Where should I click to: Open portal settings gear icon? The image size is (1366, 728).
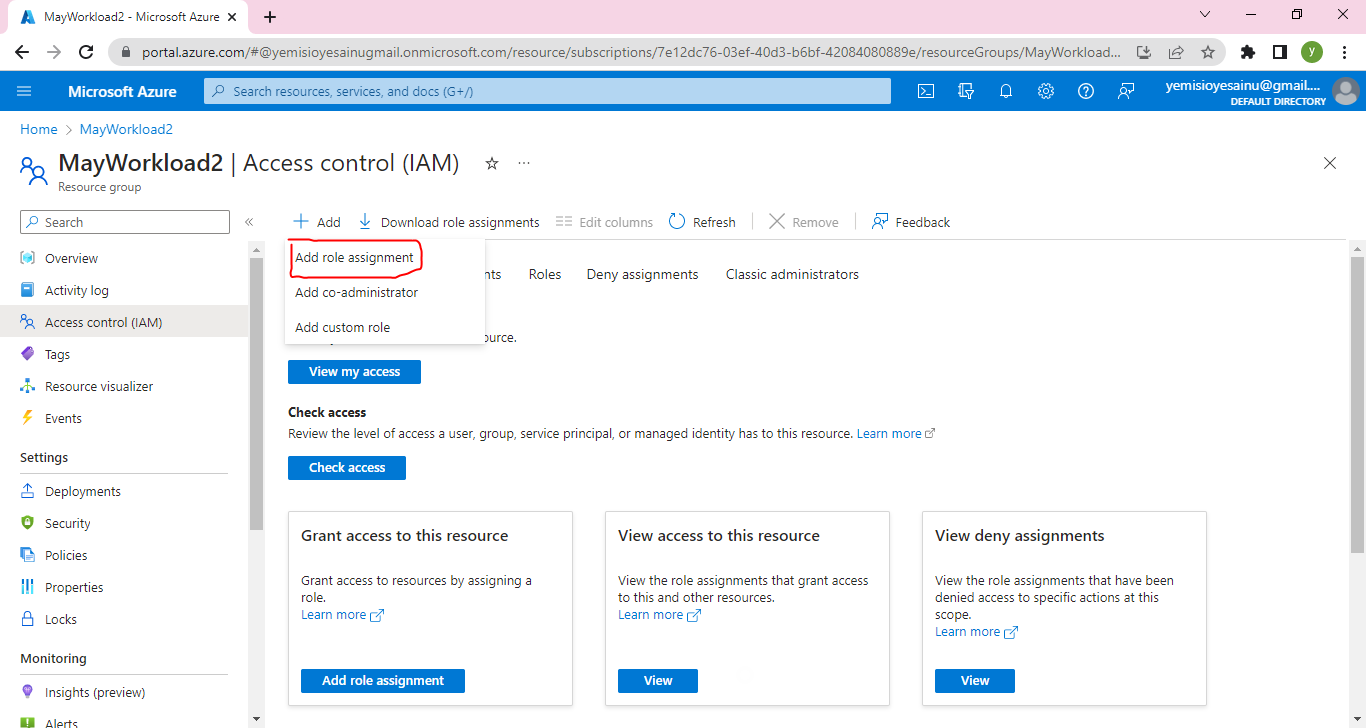coord(1046,91)
